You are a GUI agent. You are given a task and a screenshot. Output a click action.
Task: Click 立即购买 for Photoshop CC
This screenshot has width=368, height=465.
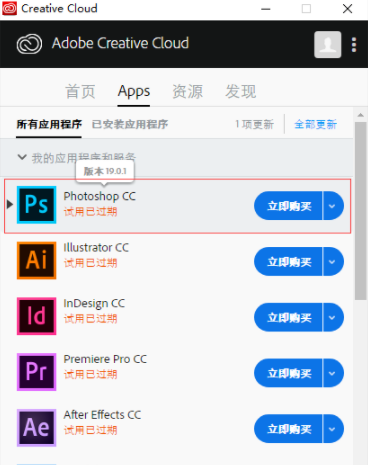tap(289, 206)
